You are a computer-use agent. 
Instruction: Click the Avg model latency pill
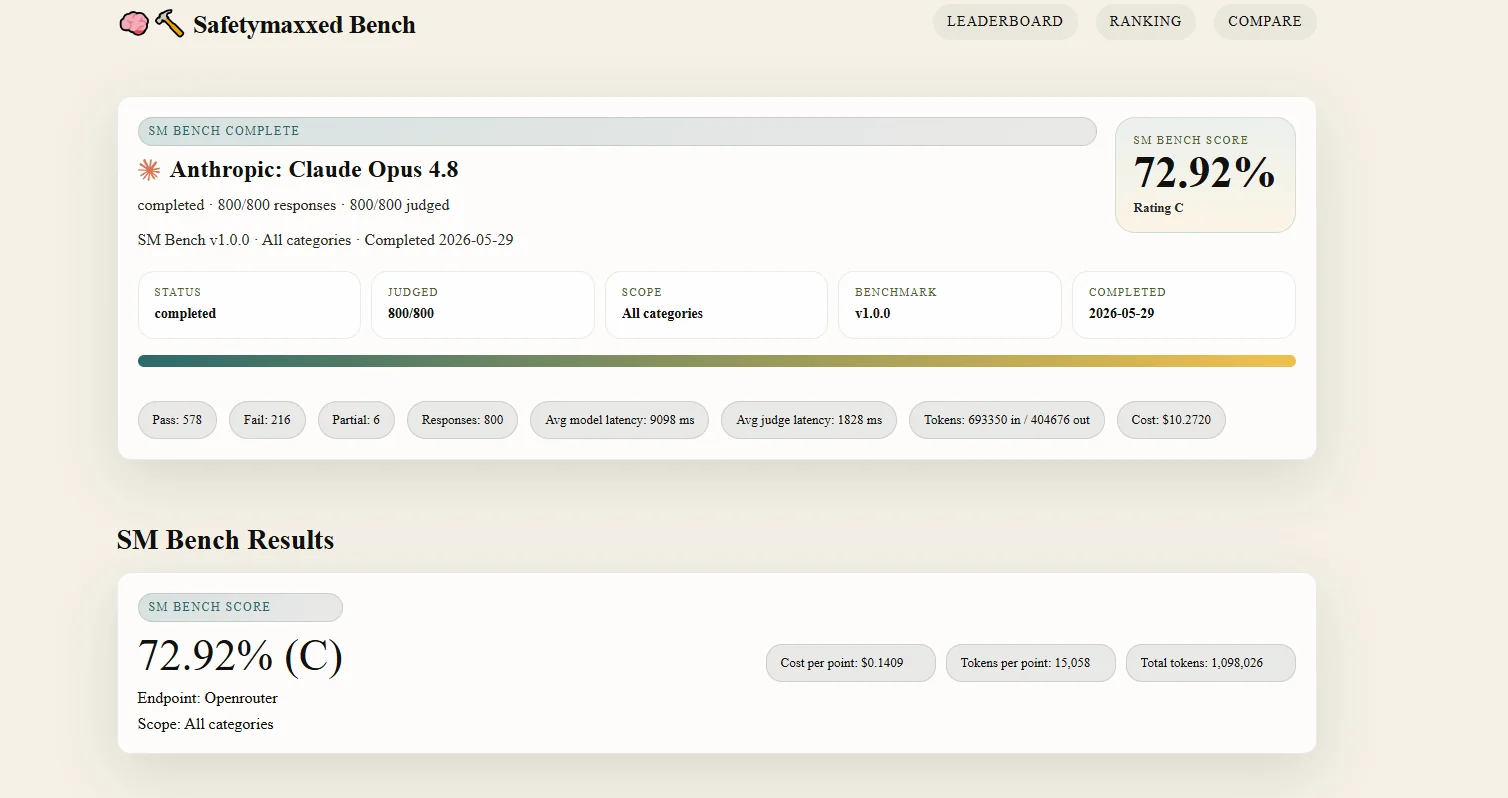(x=619, y=420)
